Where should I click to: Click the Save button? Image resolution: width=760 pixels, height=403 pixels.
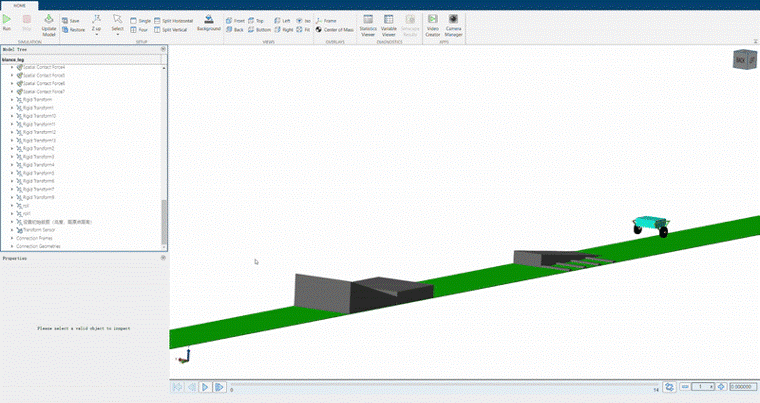pos(71,20)
